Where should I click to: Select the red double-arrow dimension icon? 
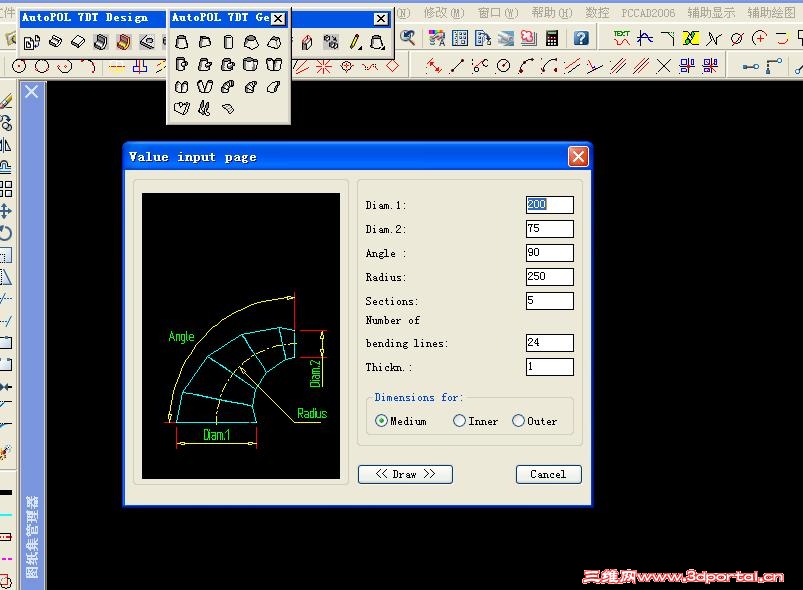click(x=434, y=66)
